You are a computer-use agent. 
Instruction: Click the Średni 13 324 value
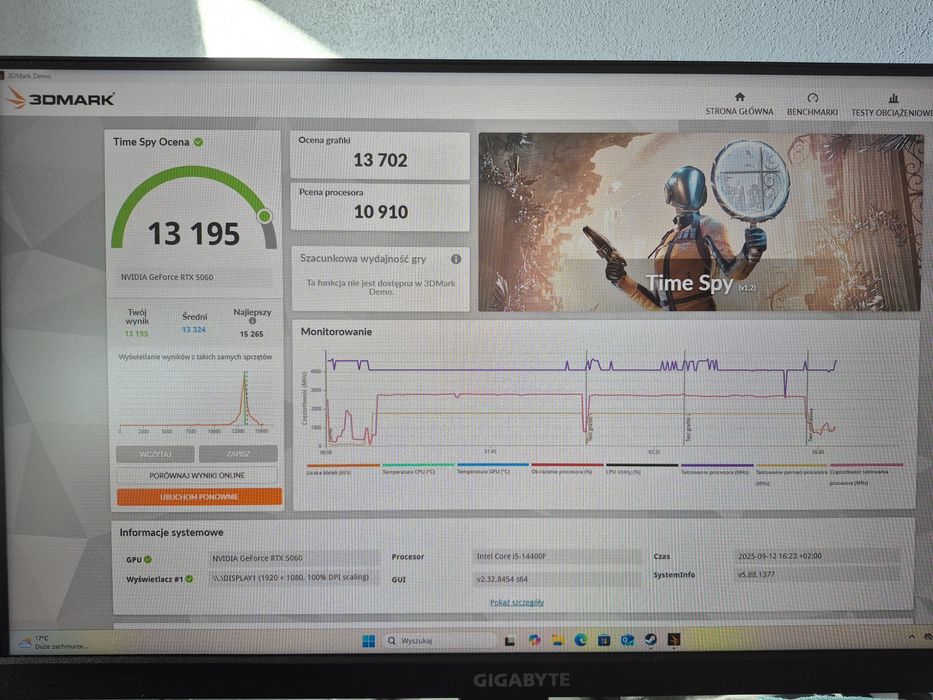[194, 329]
